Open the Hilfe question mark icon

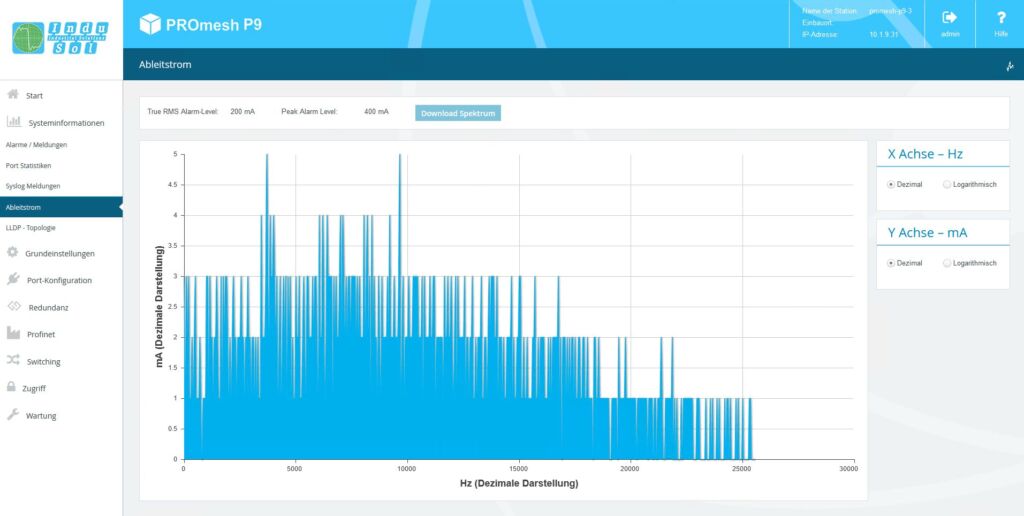[x=1000, y=18]
